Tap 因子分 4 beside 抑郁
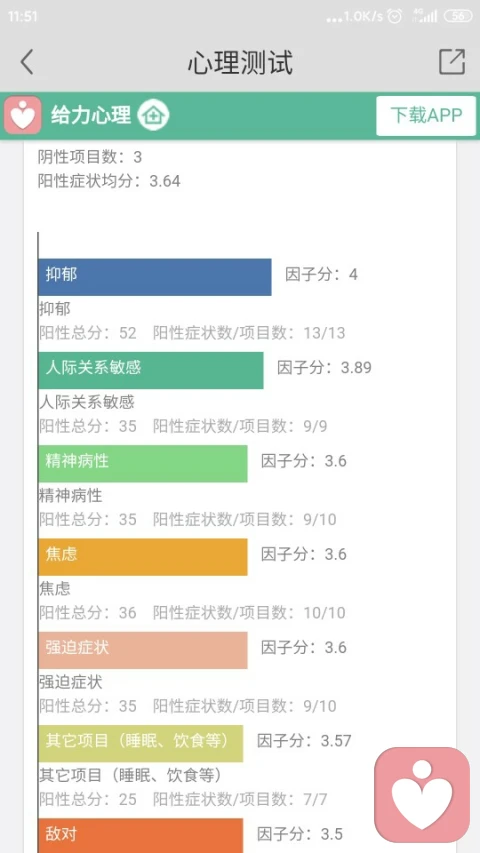The height and width of the screenshot is (853, 480). (322, 274)
